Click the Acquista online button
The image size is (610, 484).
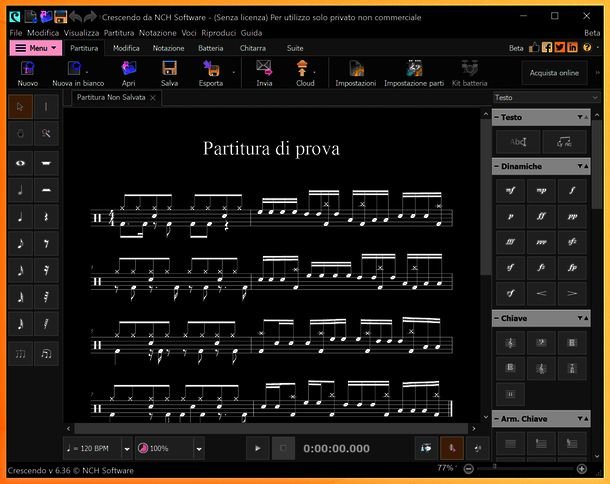(554, 73)
